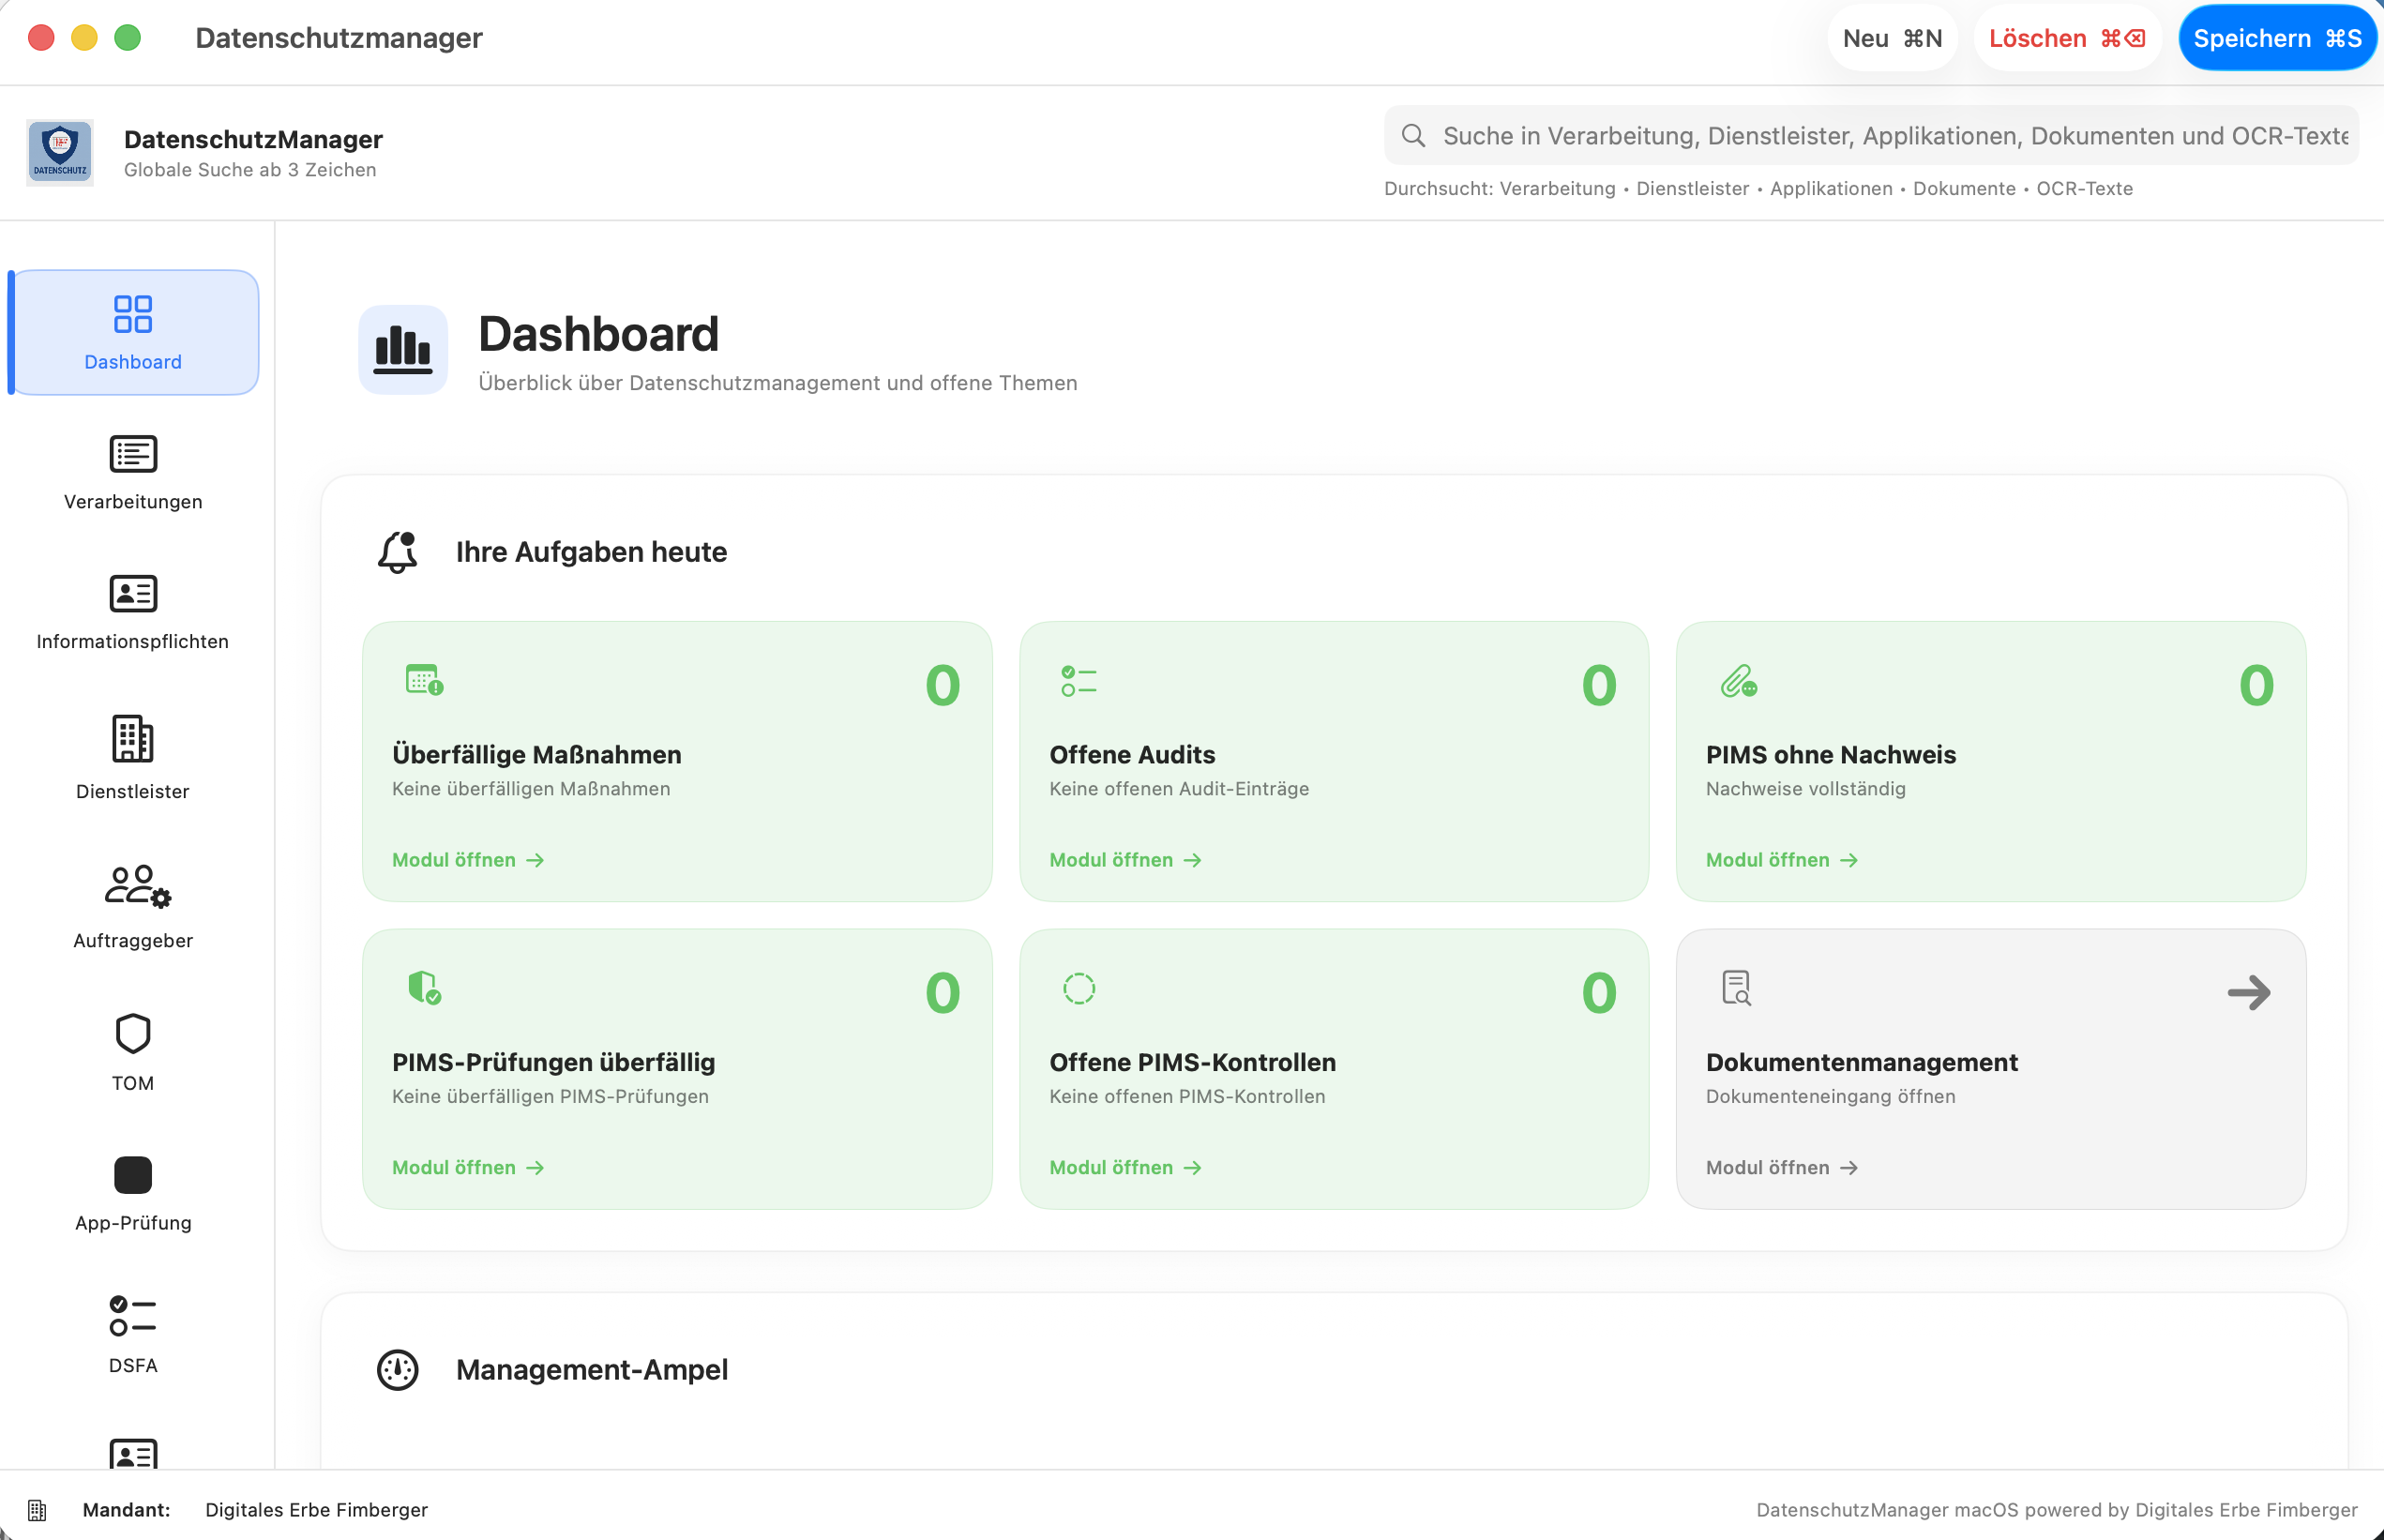The width and height of the screenshot is (2384, 1540).
Task: Click the Dashboard bar chart icon
Action: [x=403, y=350]
